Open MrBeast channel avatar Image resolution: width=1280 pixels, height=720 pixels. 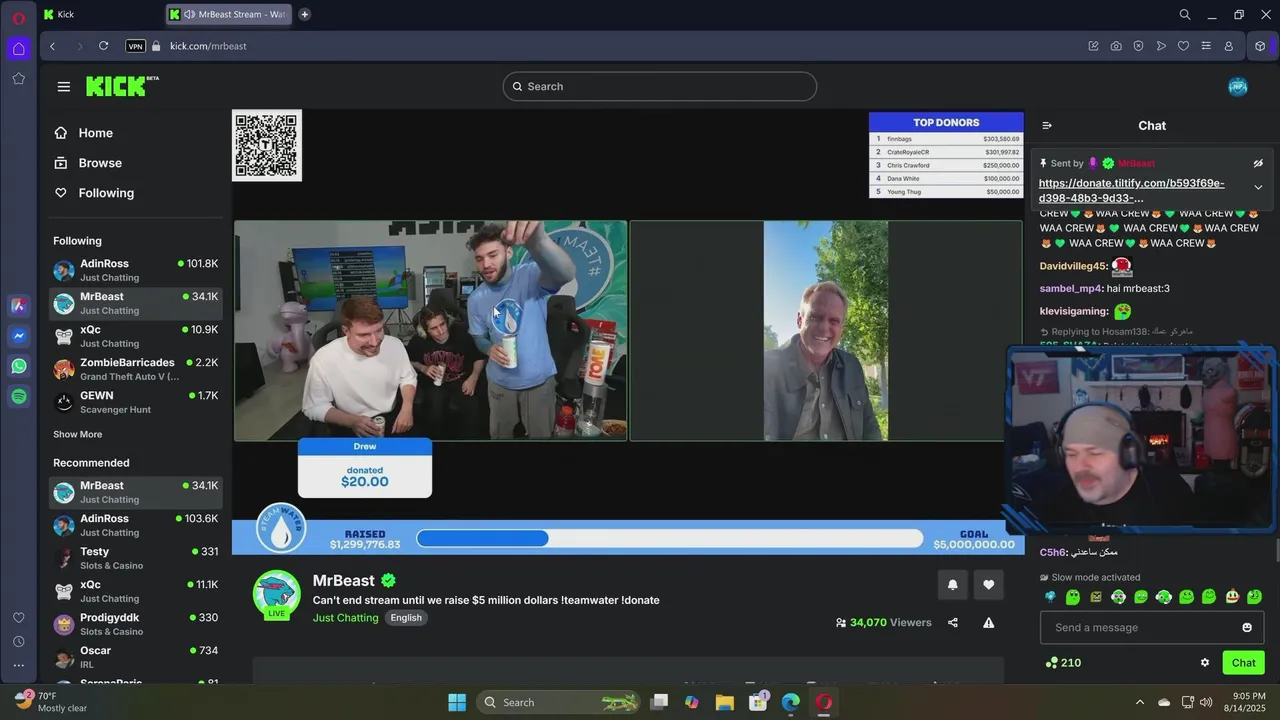(x=277, y=595)
